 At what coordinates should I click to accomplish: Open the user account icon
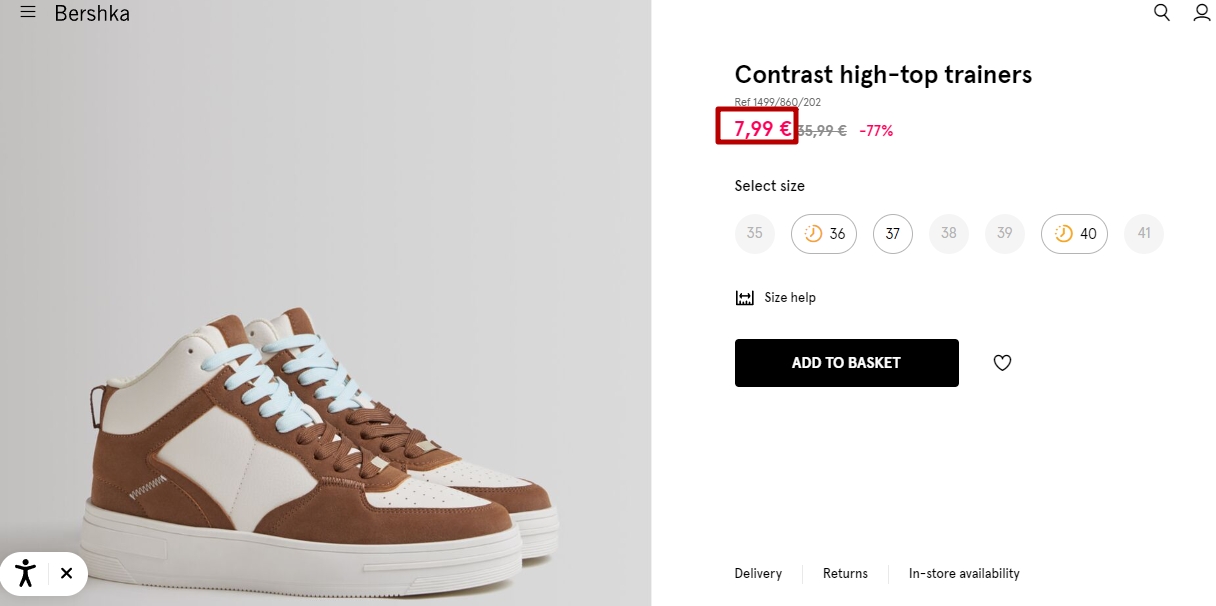[x=1202, y=13]
